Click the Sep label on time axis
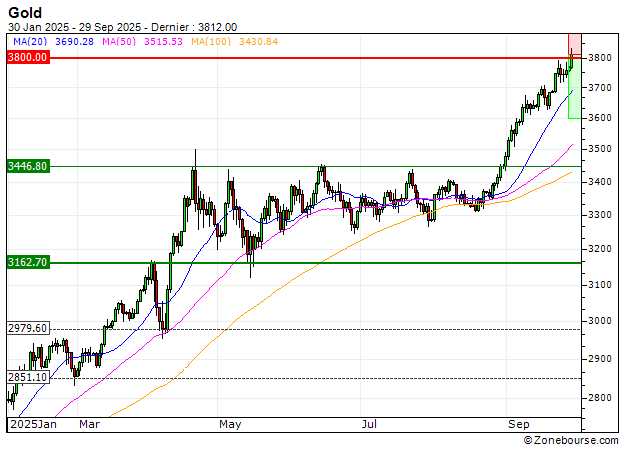 coord(517,424)
